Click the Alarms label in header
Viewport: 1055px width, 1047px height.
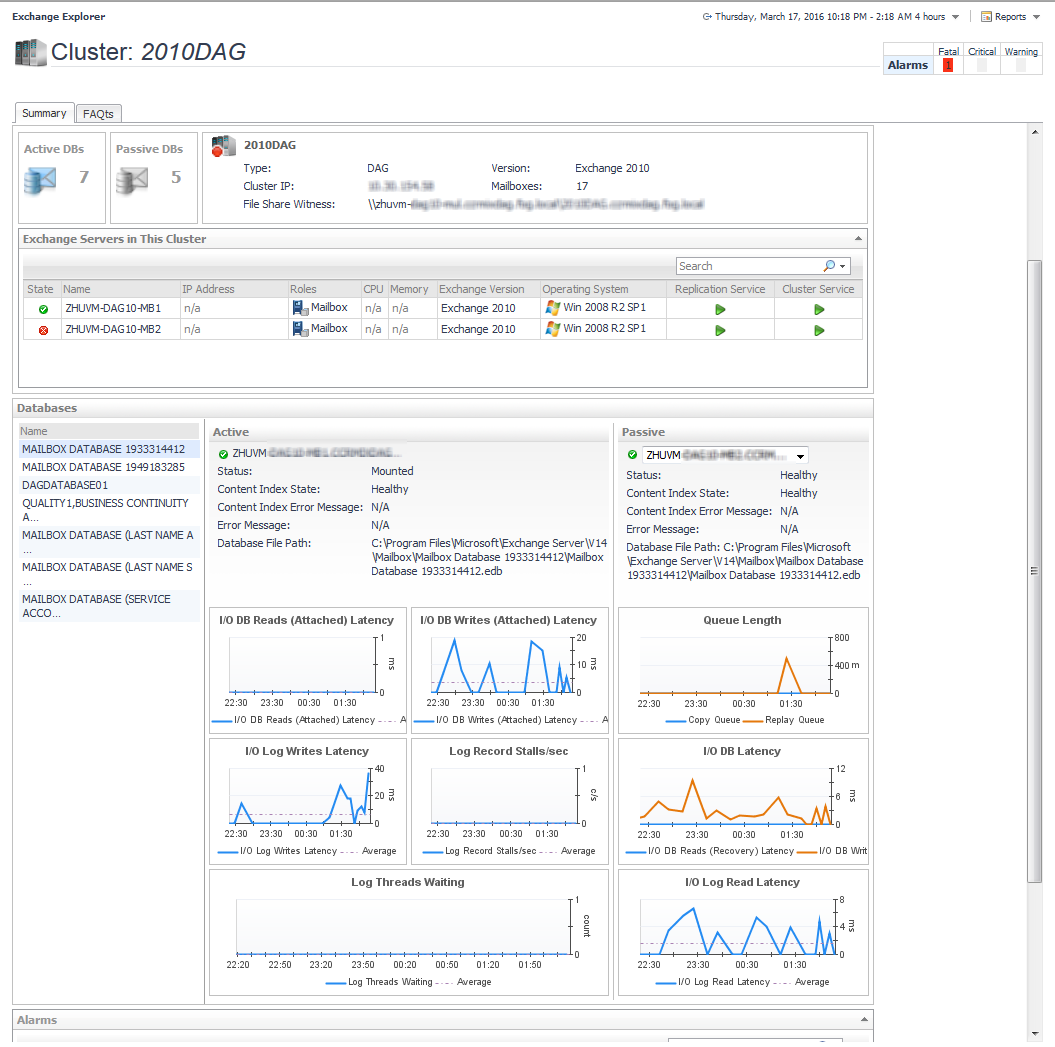(908, 65)
